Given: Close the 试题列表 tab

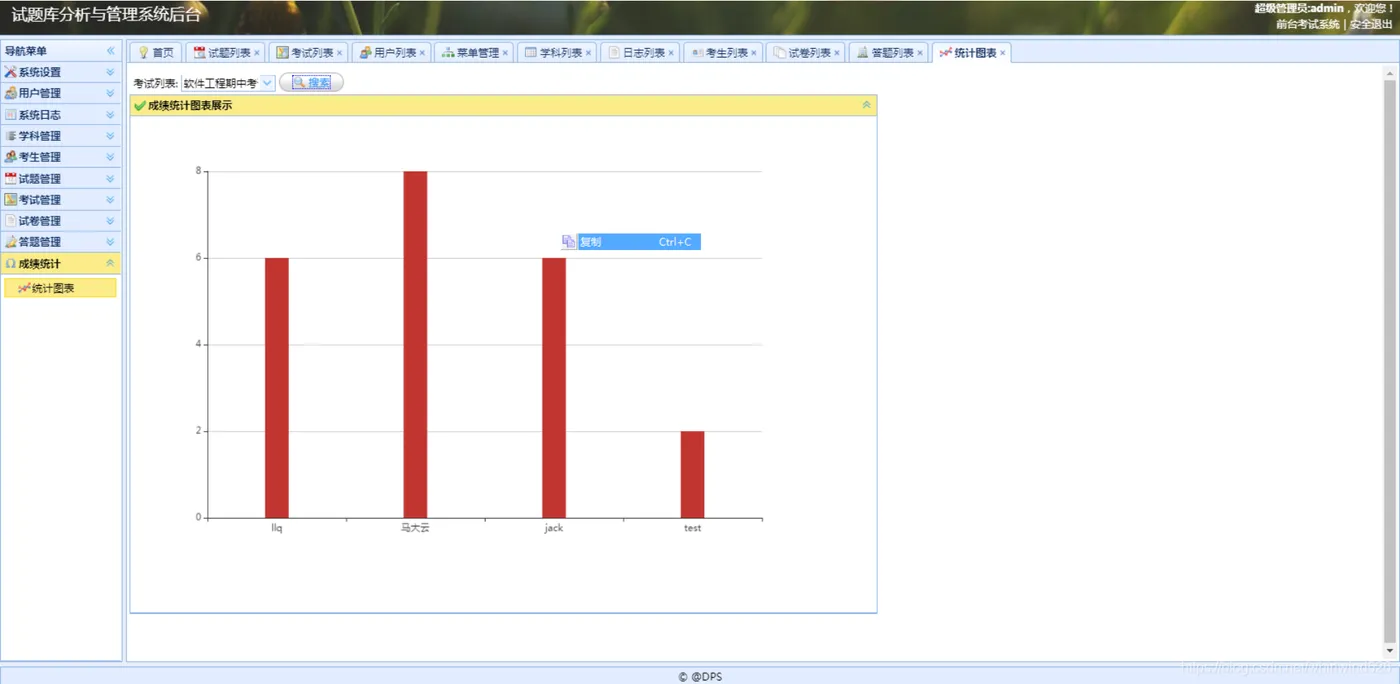Looking at the screenshot, I should [x=257, y=53].
